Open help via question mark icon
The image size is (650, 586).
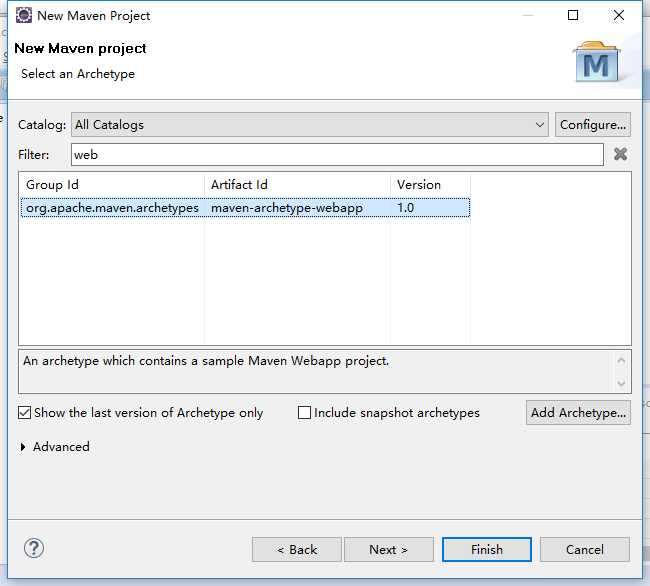[34, 548]
